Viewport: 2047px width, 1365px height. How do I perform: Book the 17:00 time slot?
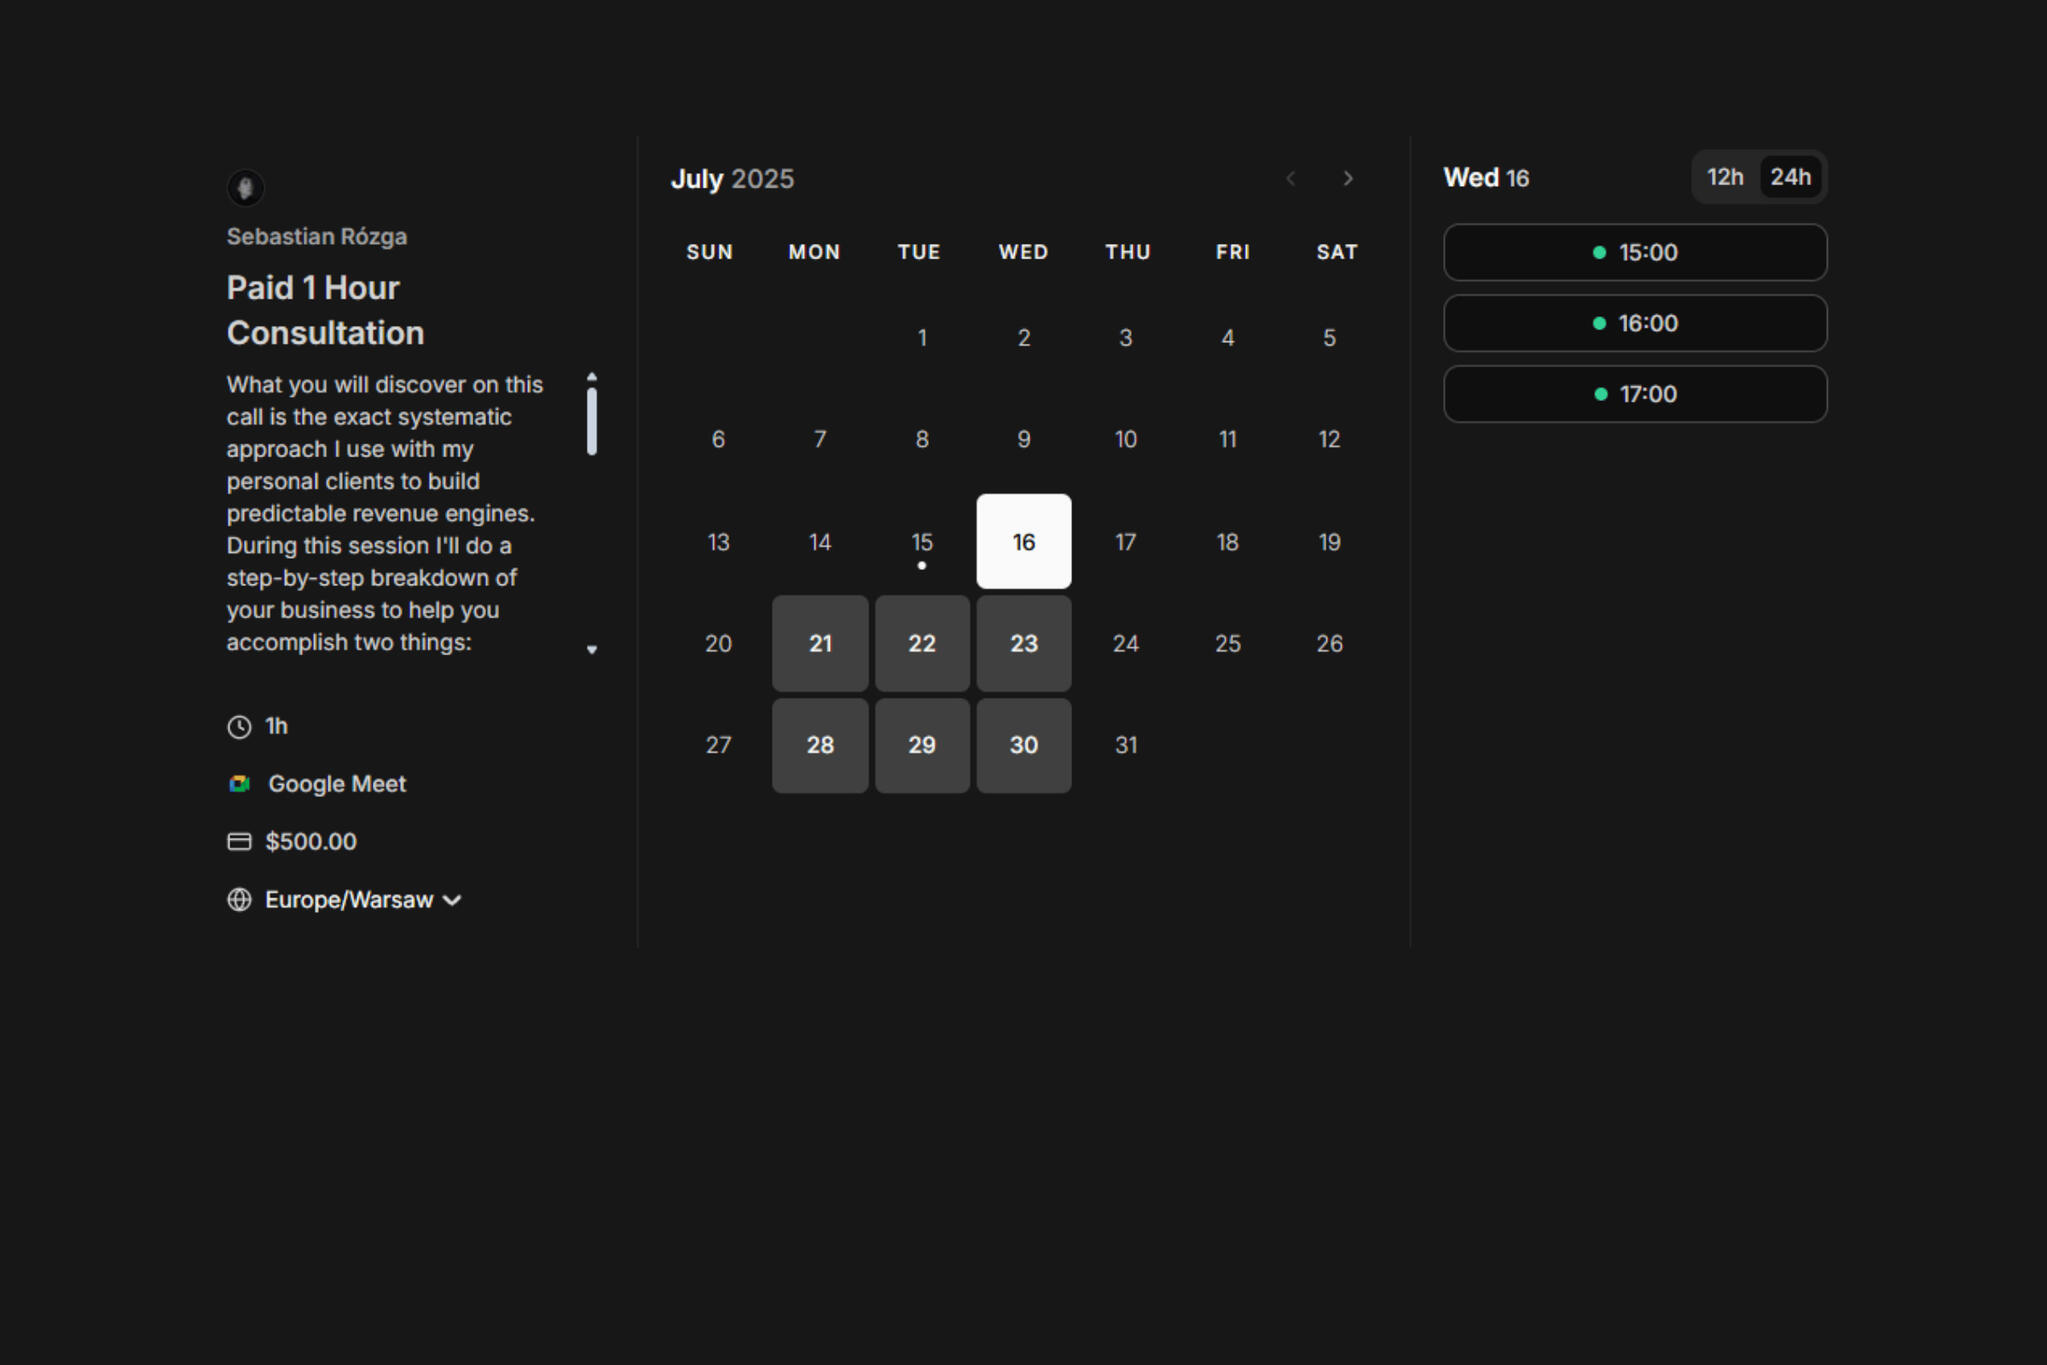[x=1634, y=394]
